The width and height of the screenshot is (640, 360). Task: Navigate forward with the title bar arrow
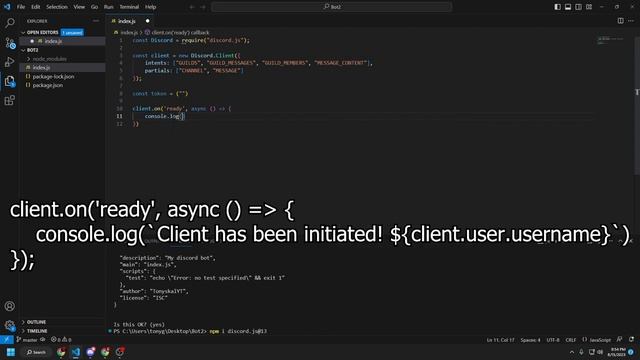(203, 7)
